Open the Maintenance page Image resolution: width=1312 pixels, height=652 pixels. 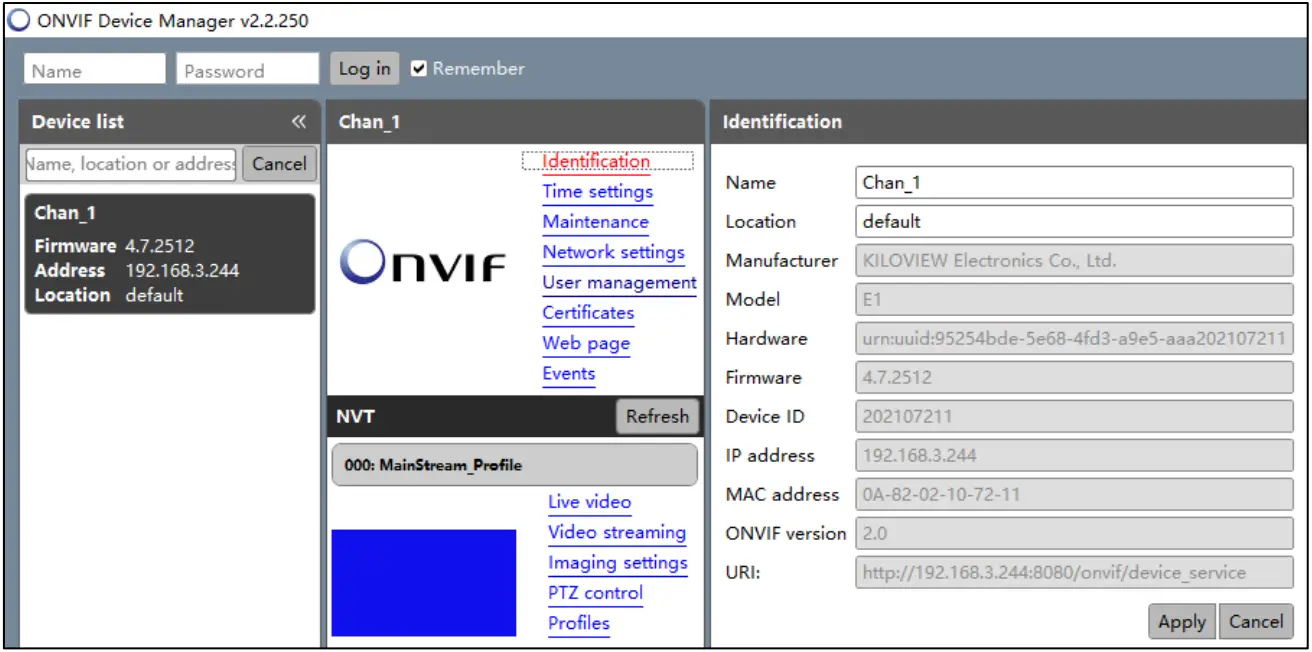coord(595,221)
